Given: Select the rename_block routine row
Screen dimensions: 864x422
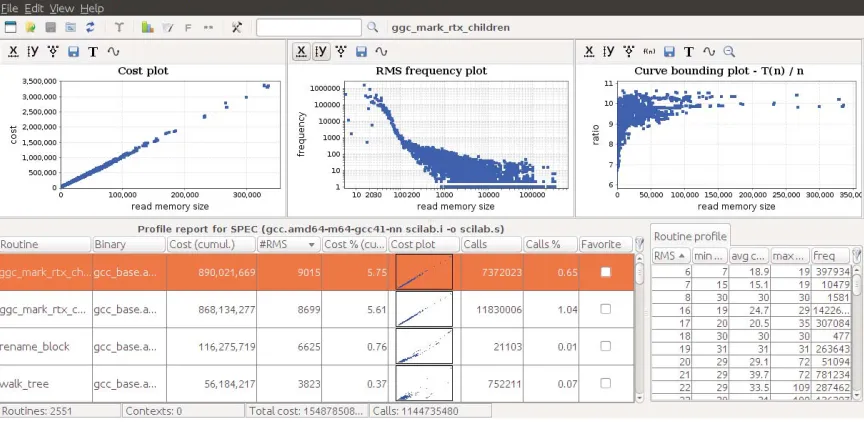Looking at the screenshot, I should pos(317,346).
